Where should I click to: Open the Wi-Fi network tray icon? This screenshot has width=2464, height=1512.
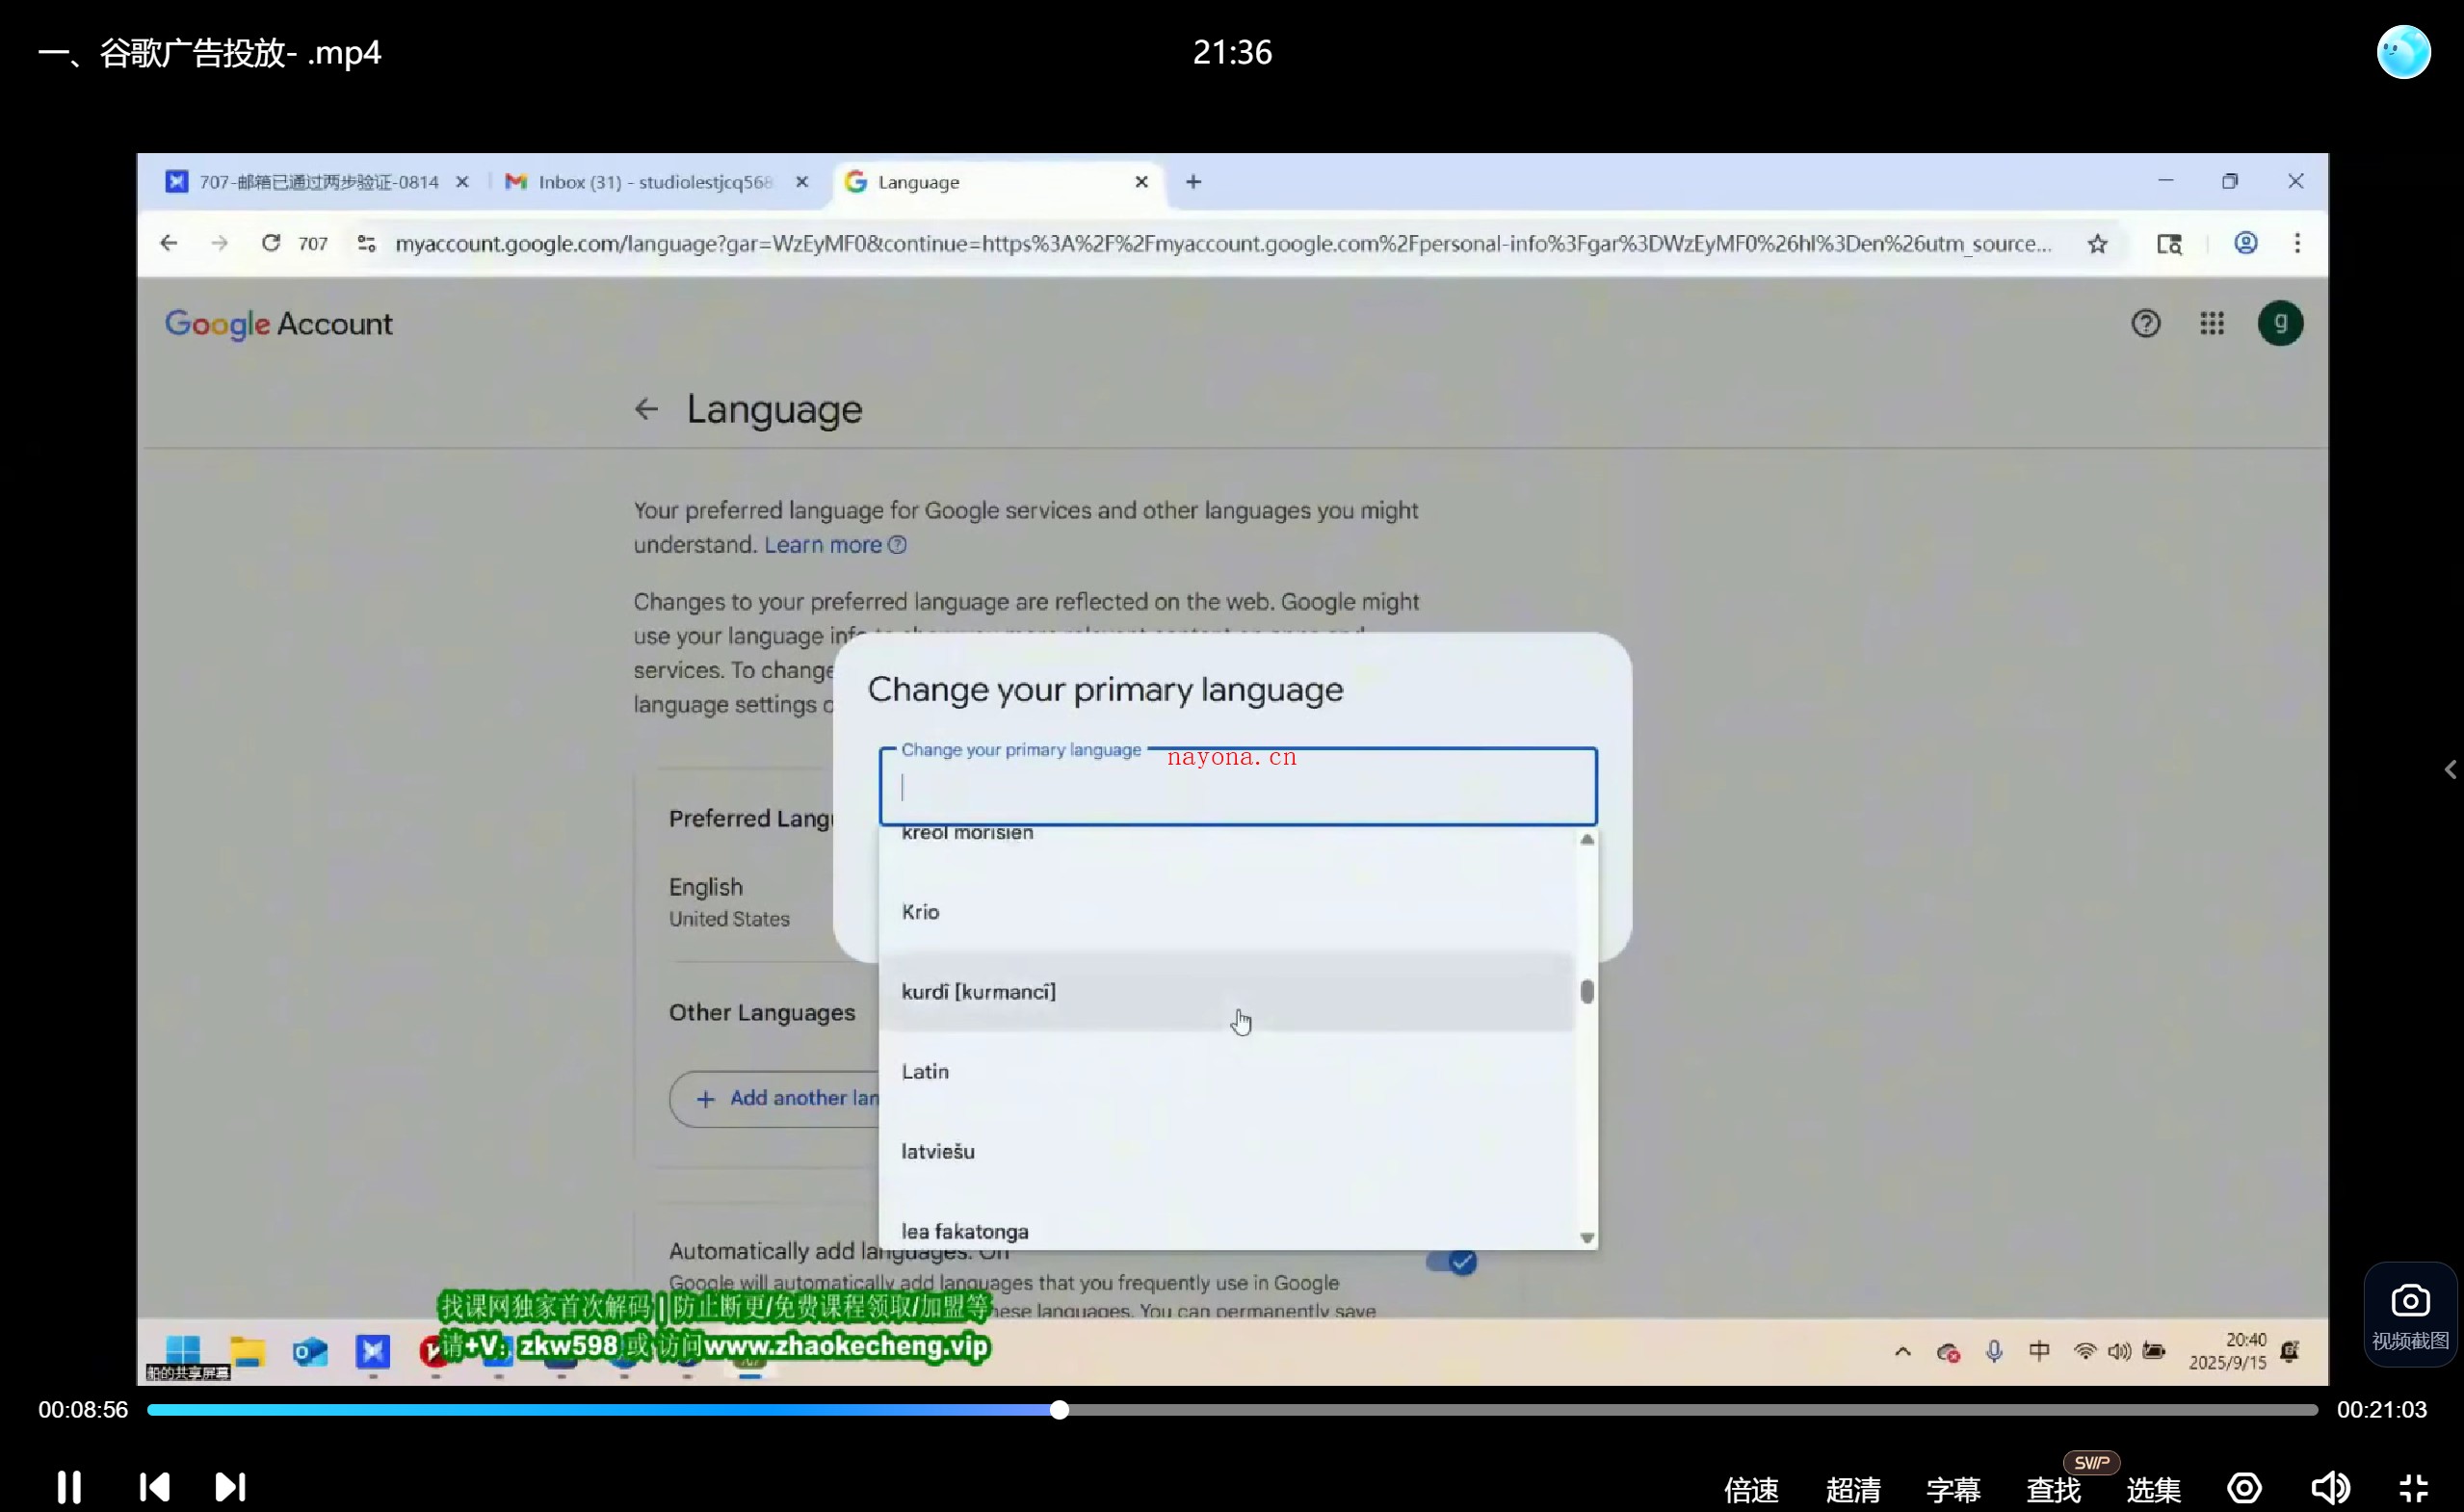click(2084, 1351)
